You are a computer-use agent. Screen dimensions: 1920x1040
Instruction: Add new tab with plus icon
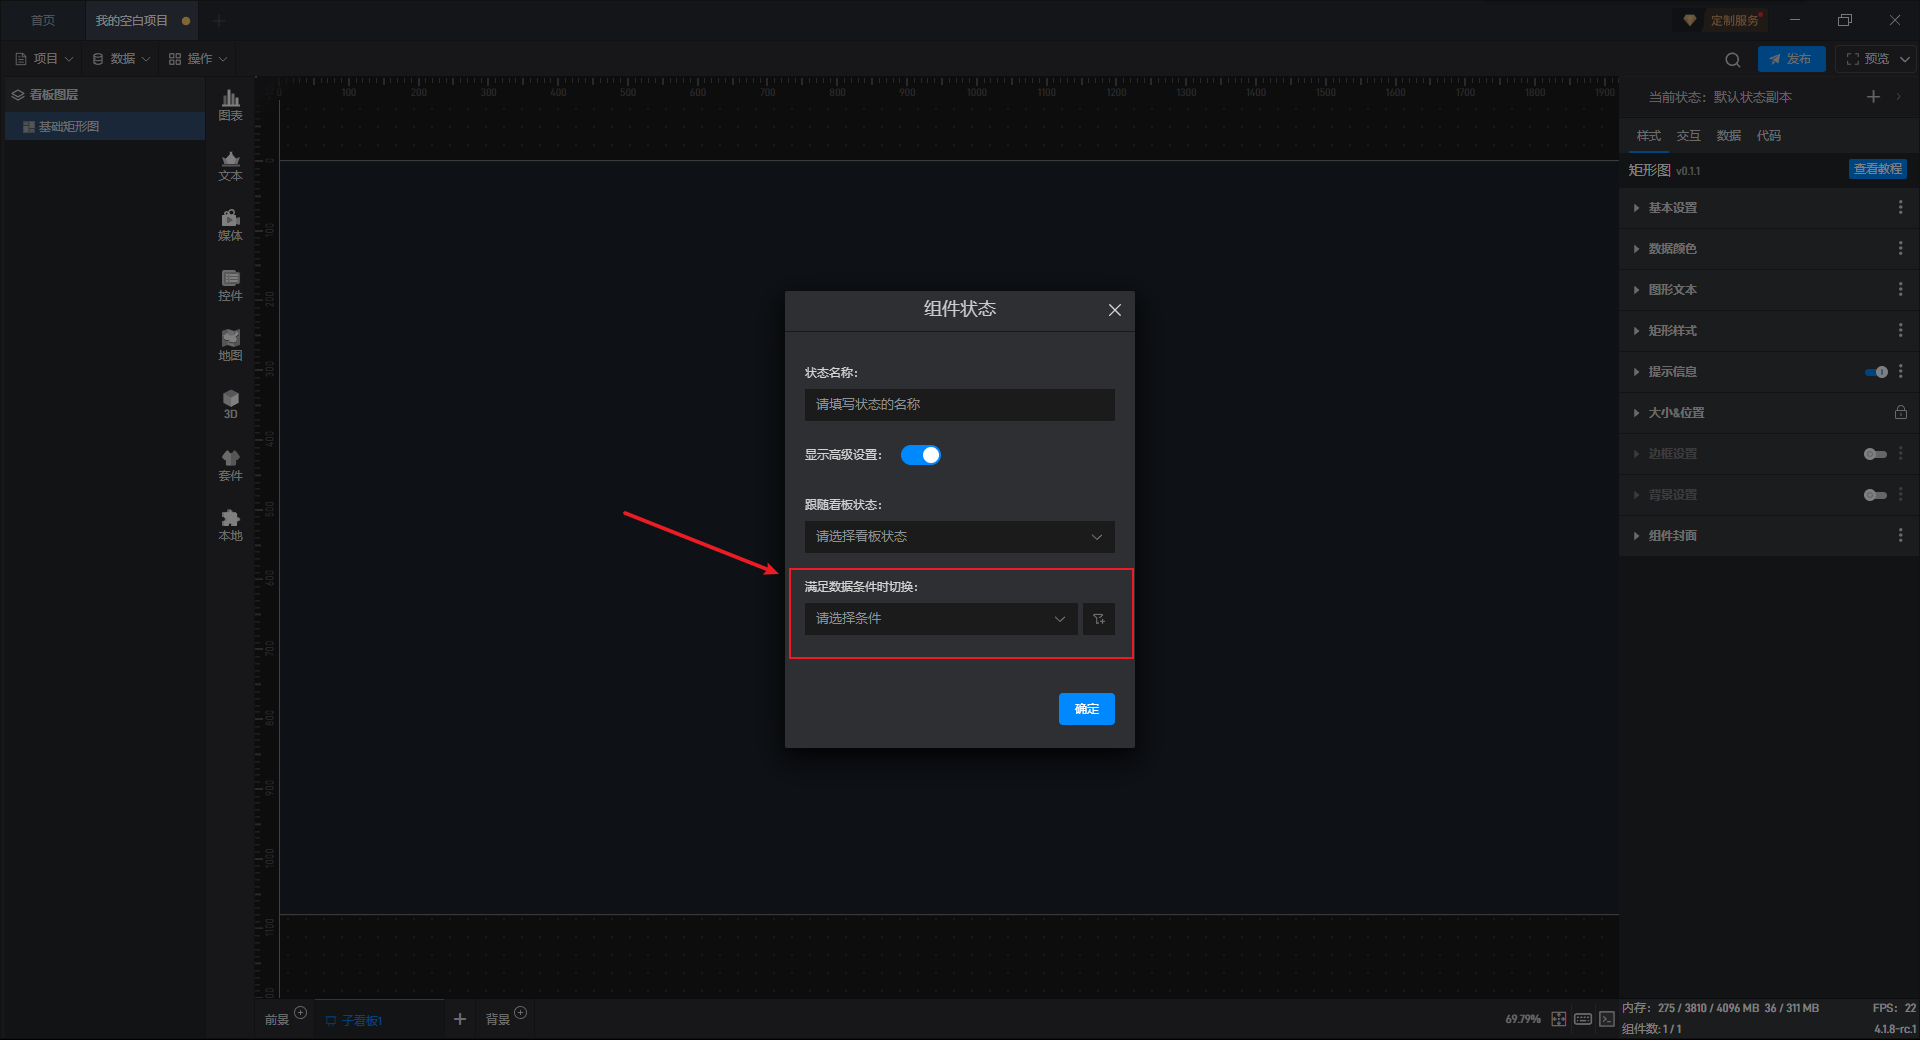(x=219, y=20)
